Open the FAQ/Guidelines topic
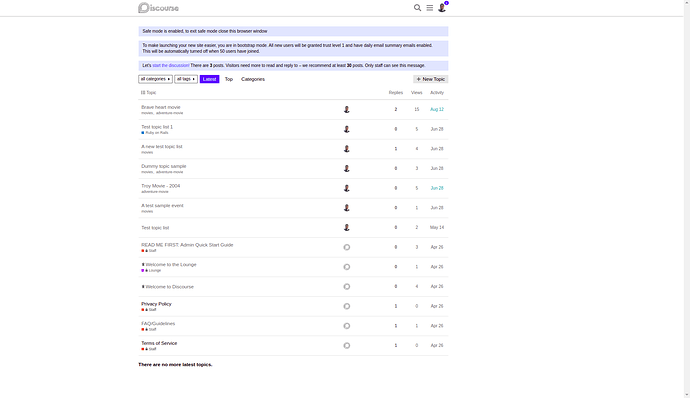Viewport: 690px width, 398px height. (158, 324)
